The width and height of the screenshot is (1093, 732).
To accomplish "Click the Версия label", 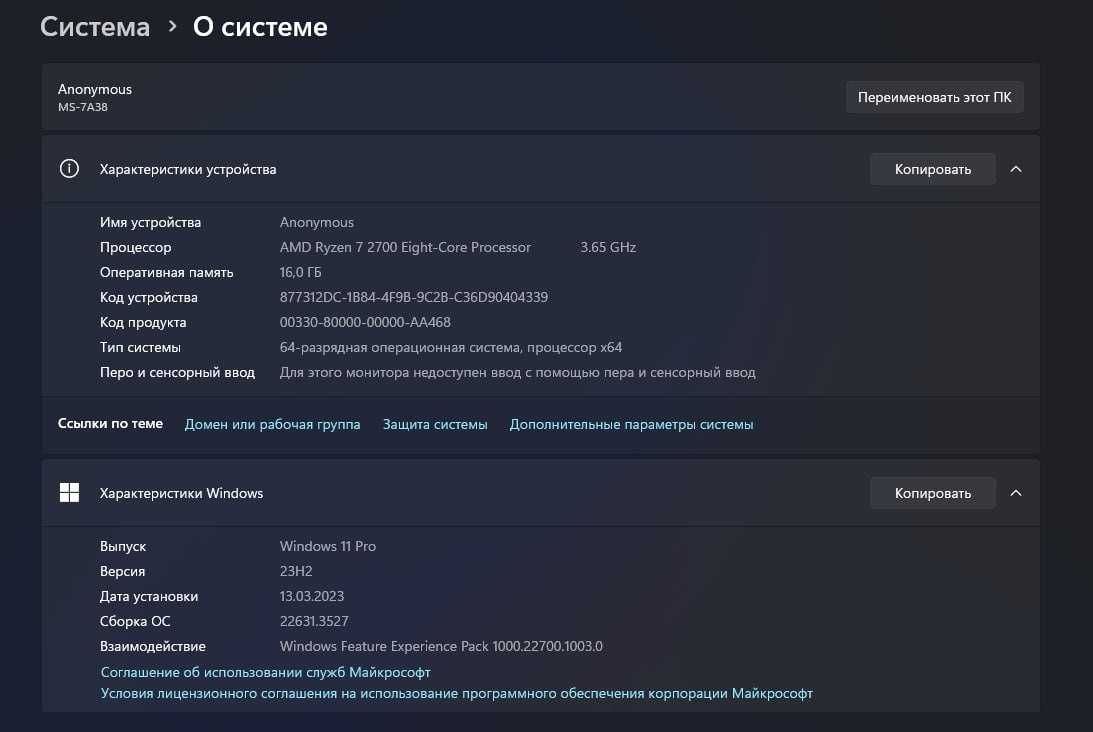I will pyautogui.click(x=122, y=571).
